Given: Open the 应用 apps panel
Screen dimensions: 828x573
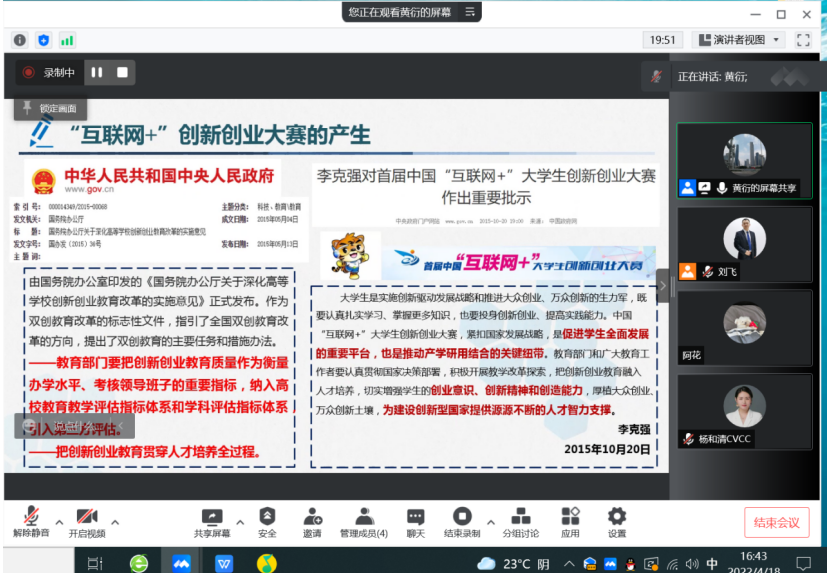Looking at the screenshot, I should click(x=570, y=521).
